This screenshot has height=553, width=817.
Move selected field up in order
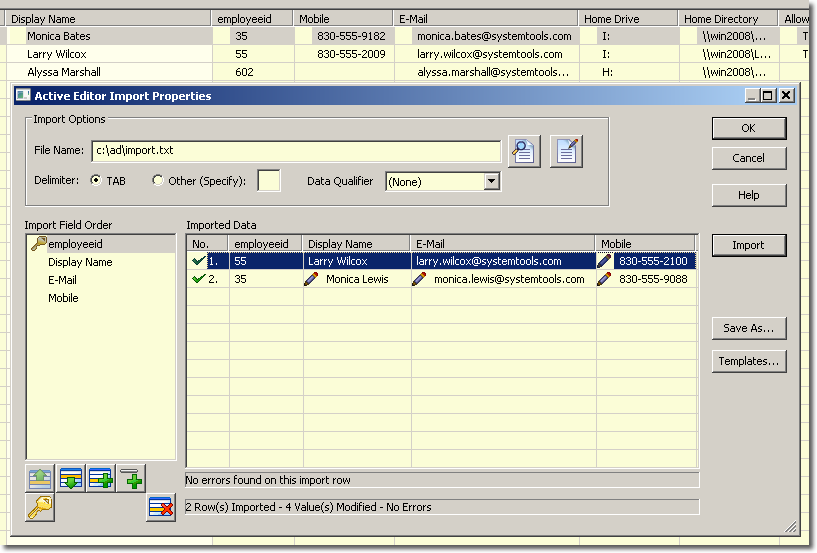pos(40,478)
